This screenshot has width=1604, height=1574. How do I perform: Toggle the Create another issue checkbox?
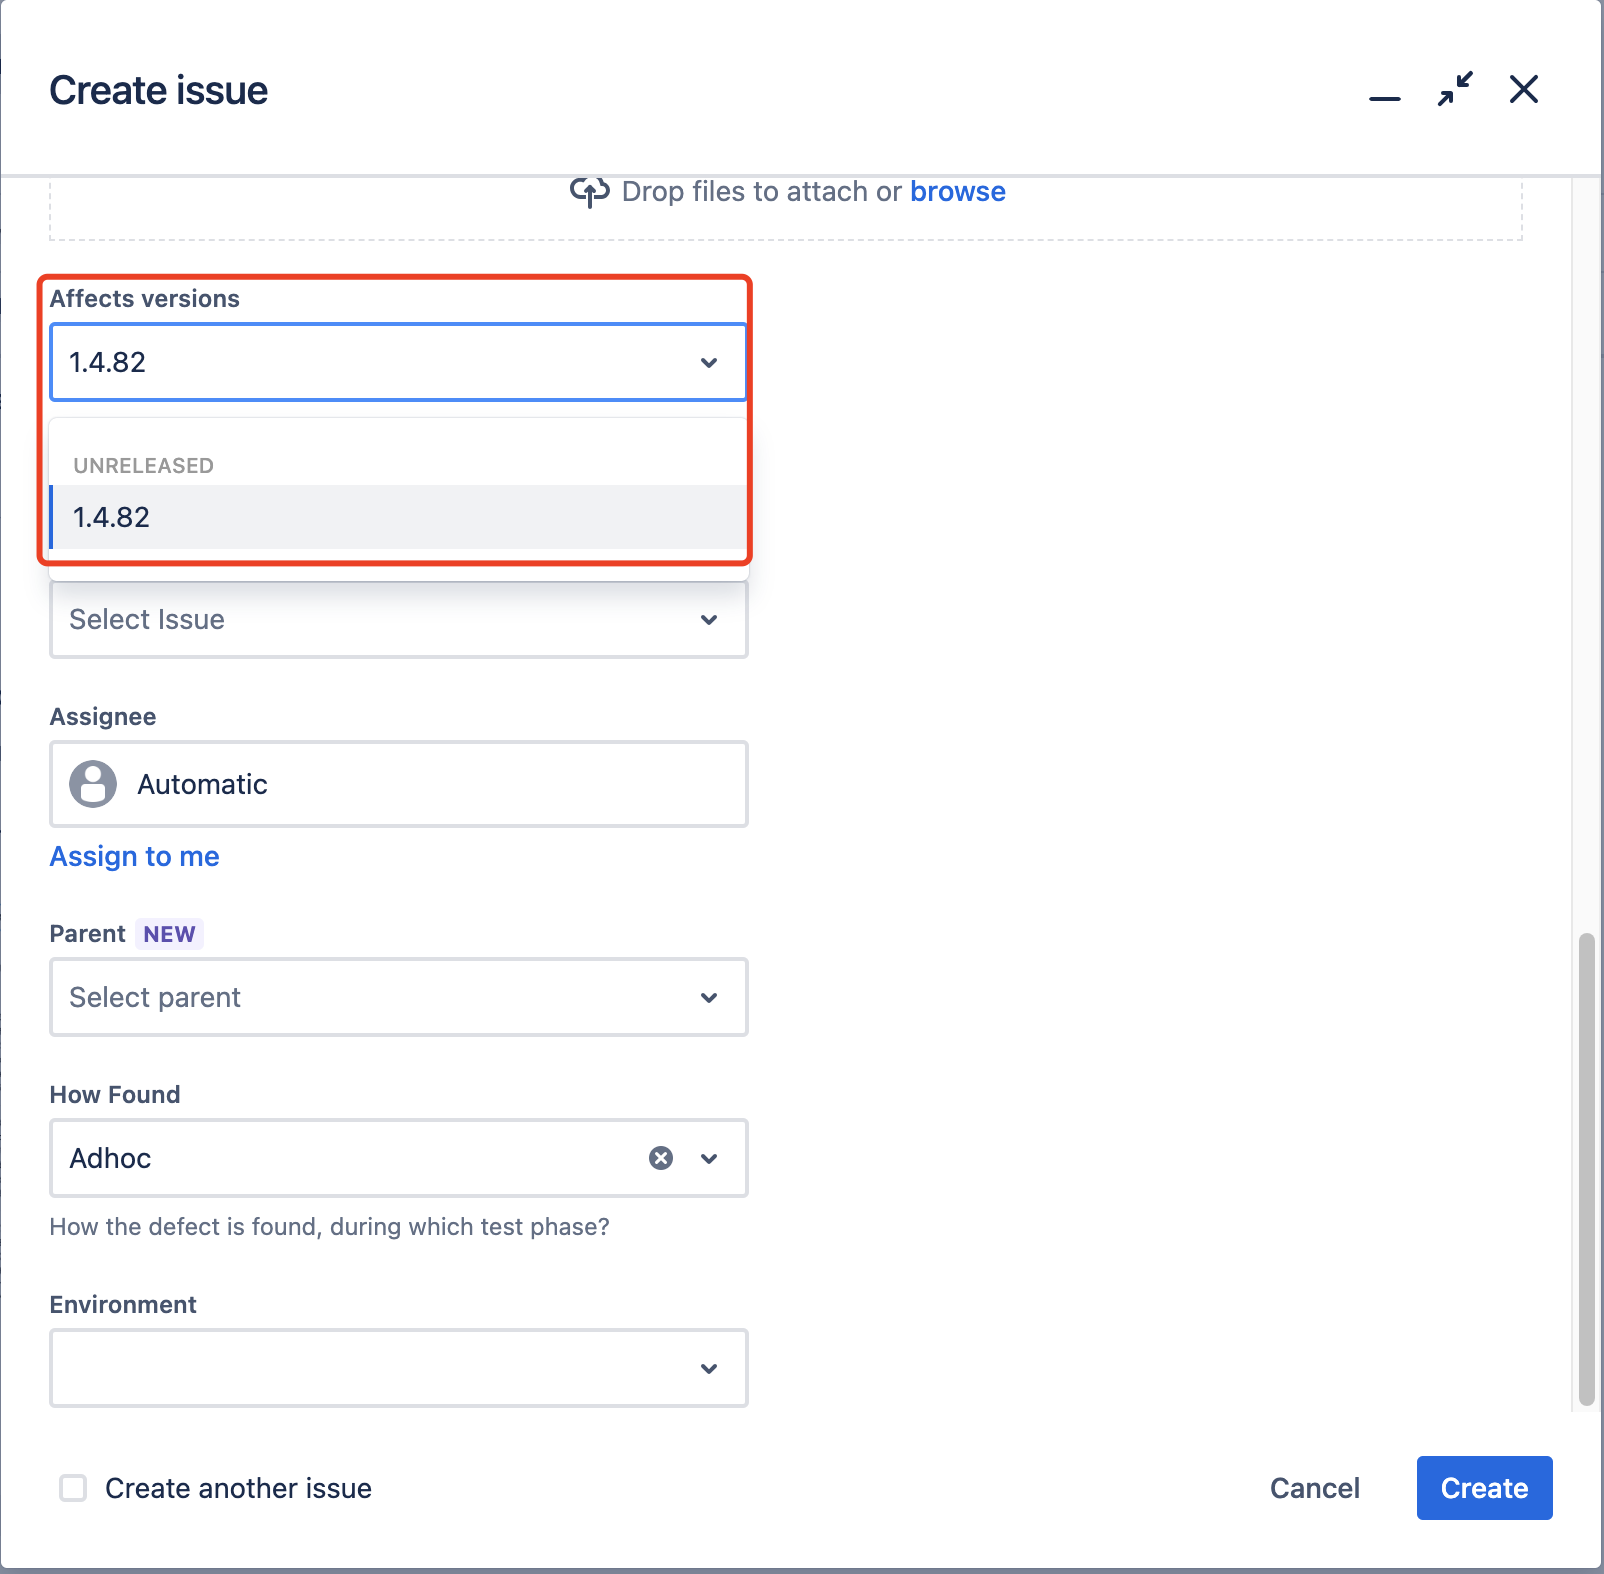pyautogui.click(x=73, y=1488)
